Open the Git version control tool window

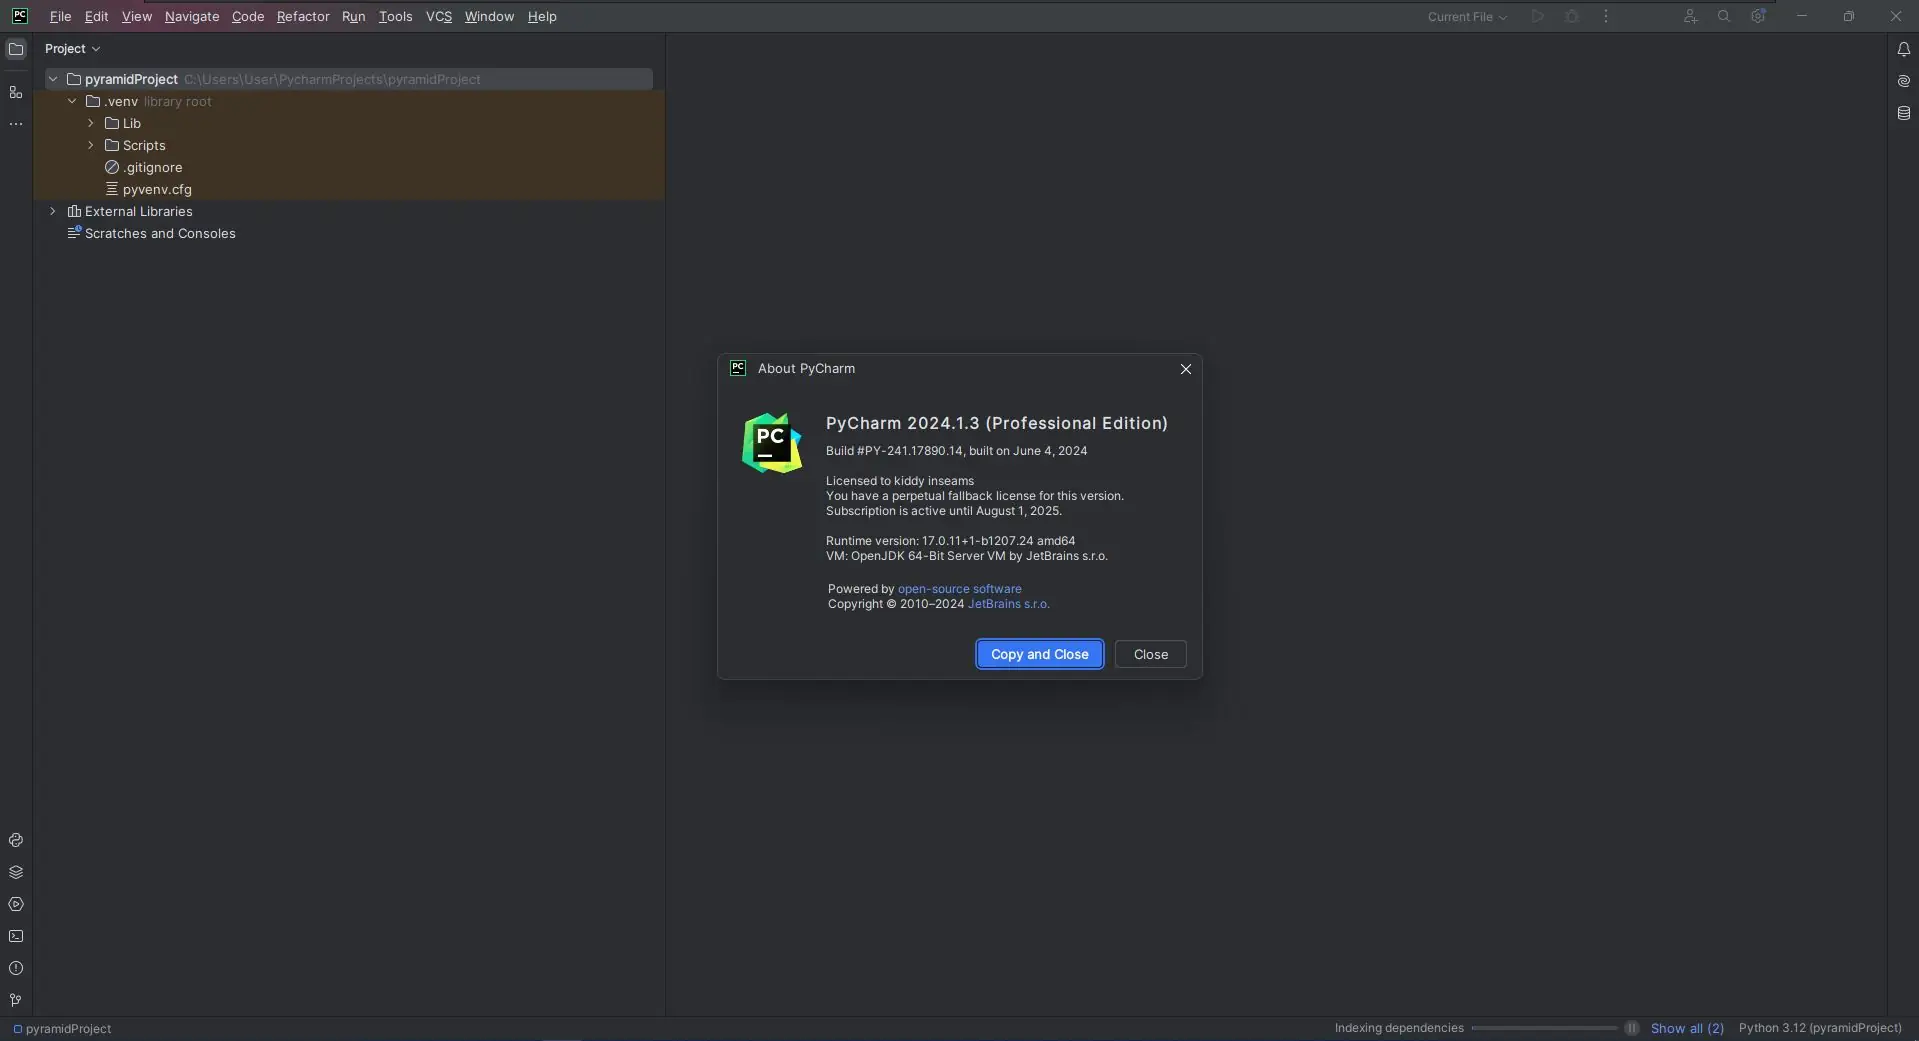pos(16,1001)
